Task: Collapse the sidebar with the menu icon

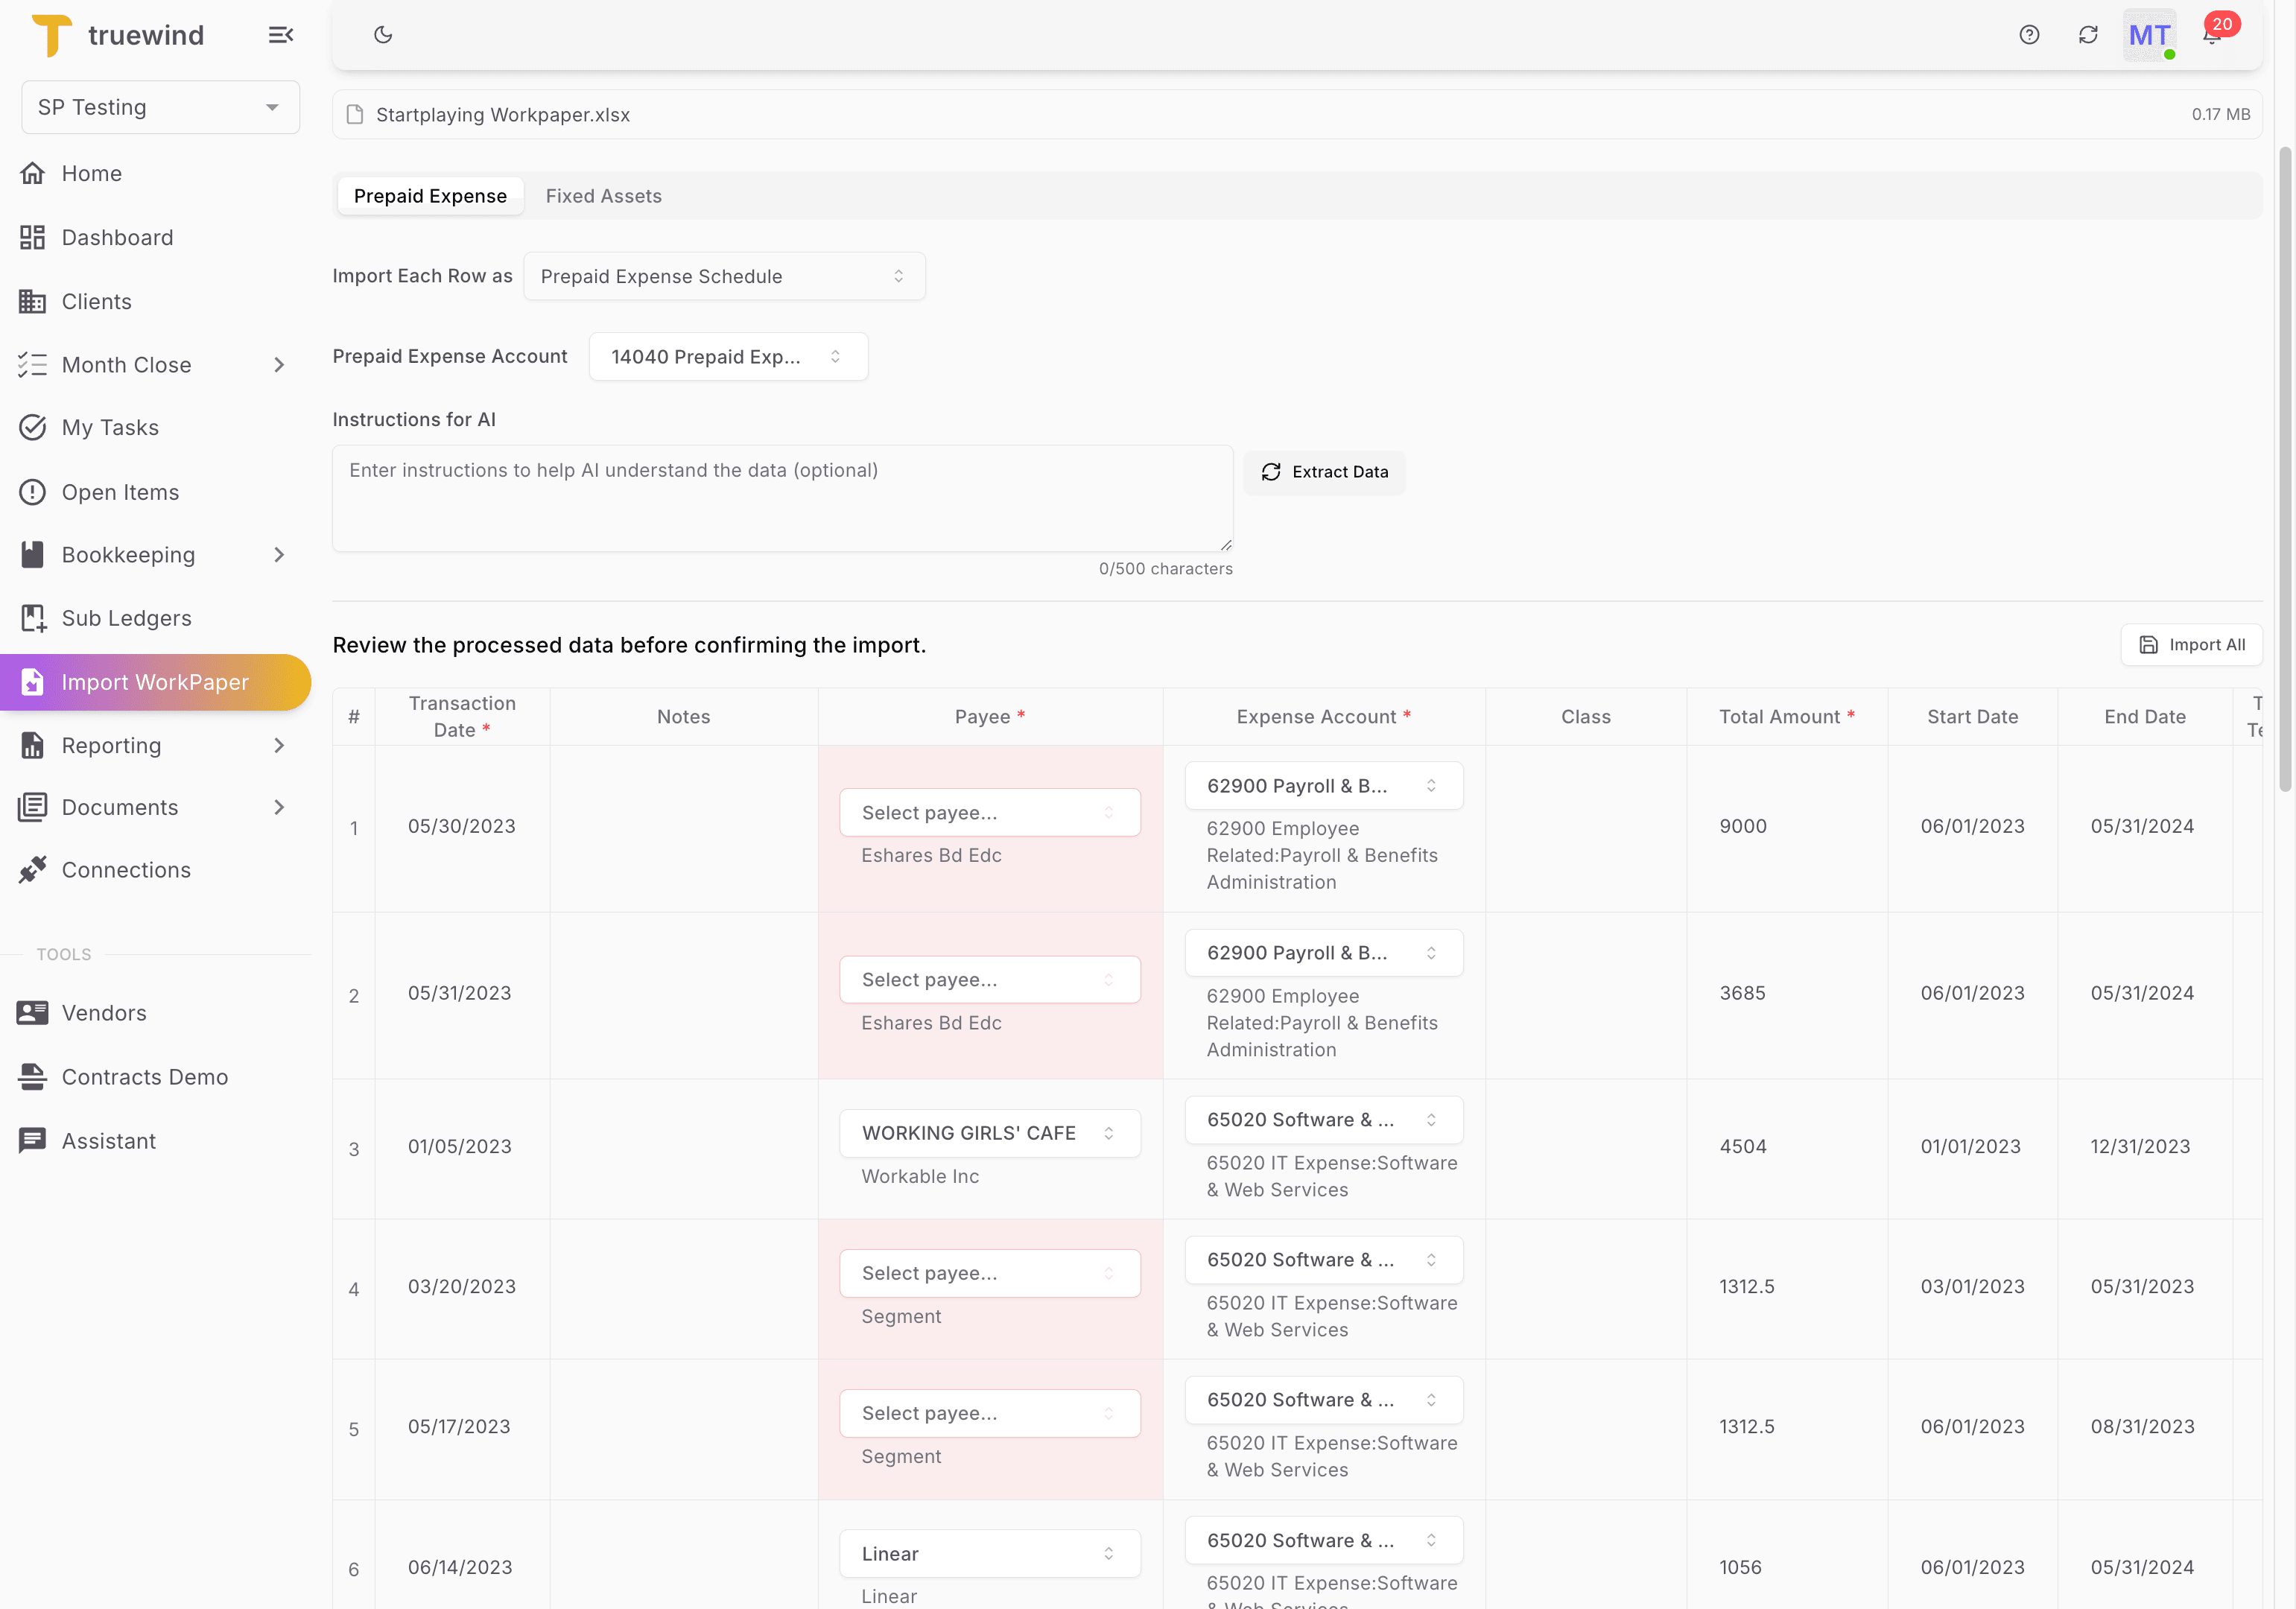Action: click(280, 34)
